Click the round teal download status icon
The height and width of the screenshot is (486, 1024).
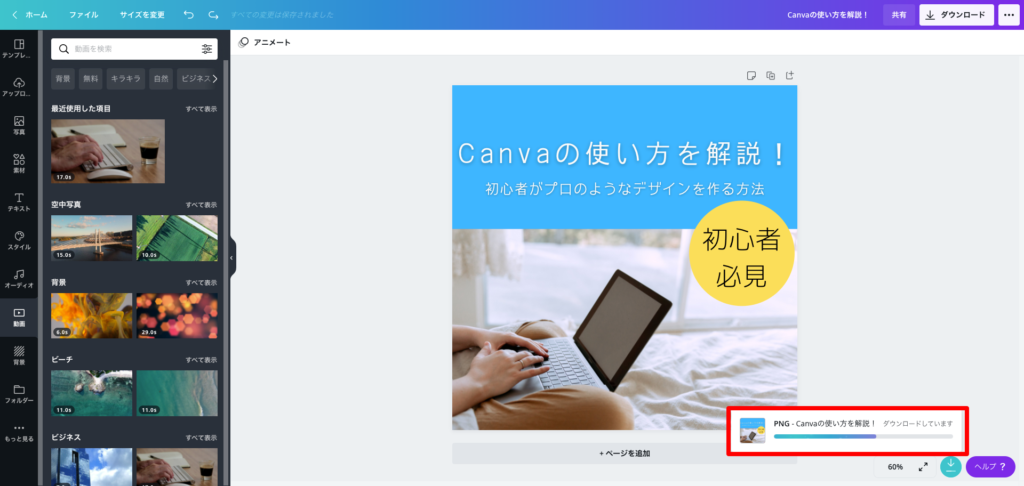(x=950, y=466)
